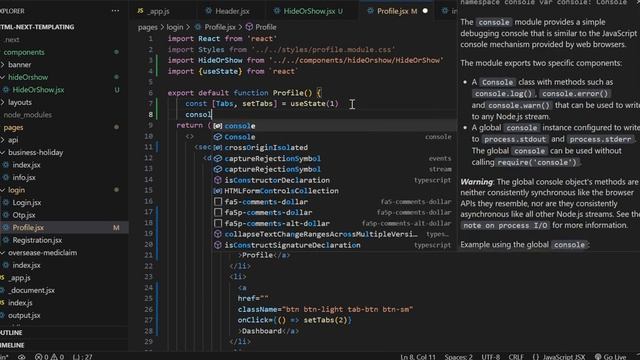Click Spaces: 2 indentation setting

[x=458, y=356]
